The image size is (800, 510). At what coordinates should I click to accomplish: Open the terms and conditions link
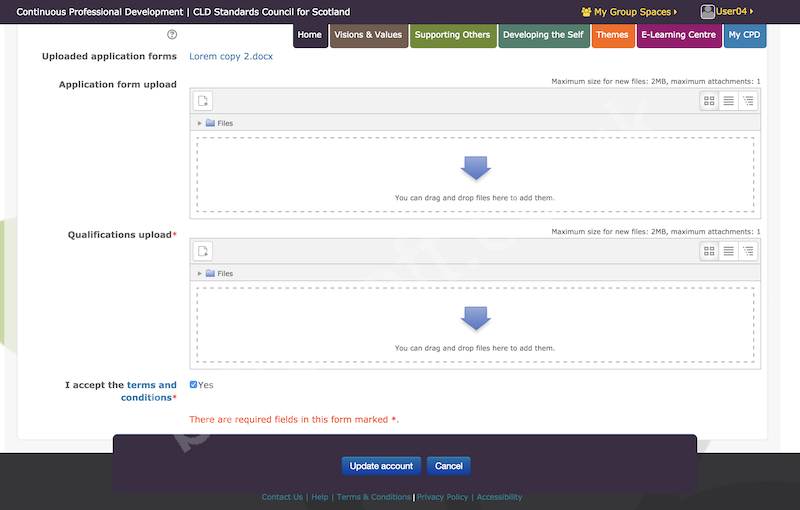[x=149, y=391]
